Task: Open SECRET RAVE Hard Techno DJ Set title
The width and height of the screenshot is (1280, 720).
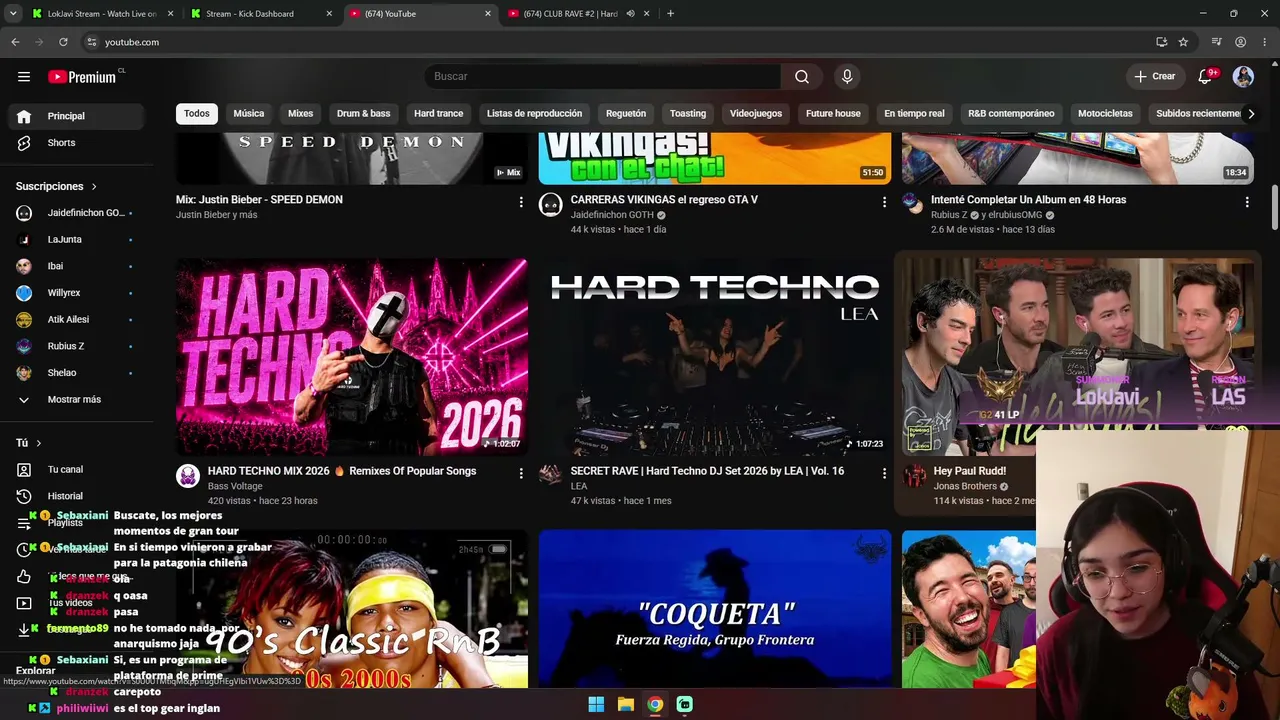Action: pyautogui.click(x=707, y=471)
